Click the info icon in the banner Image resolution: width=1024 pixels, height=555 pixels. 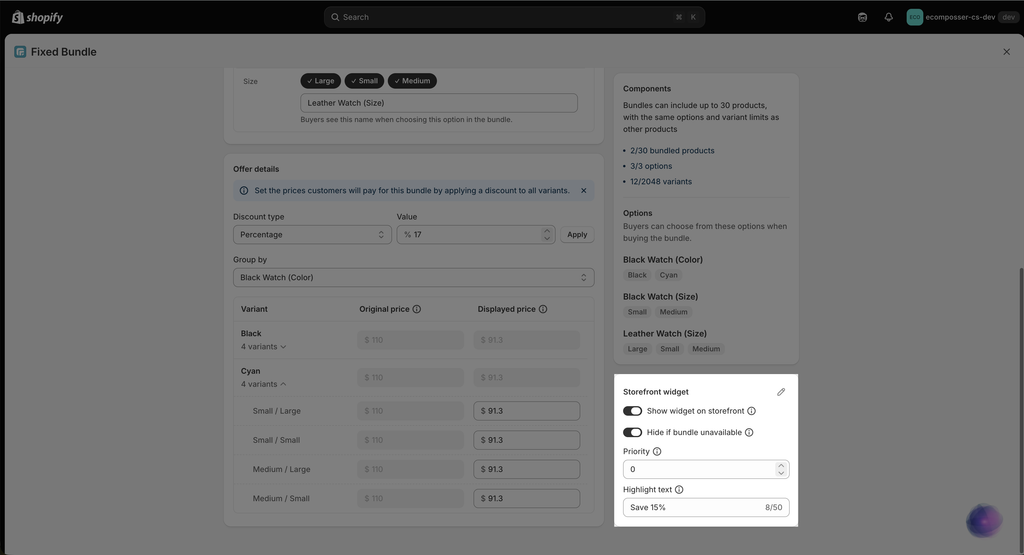click(244, 191)
